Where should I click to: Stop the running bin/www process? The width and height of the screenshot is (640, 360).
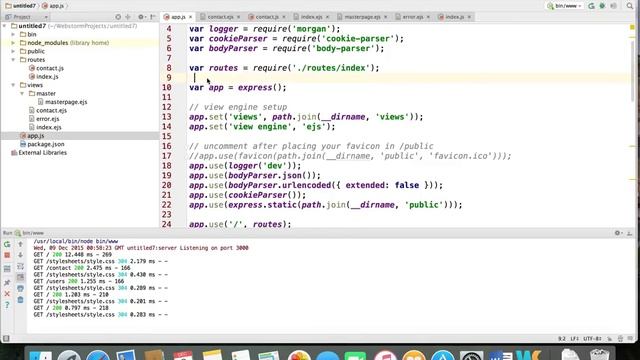click(x=7, y=256)
